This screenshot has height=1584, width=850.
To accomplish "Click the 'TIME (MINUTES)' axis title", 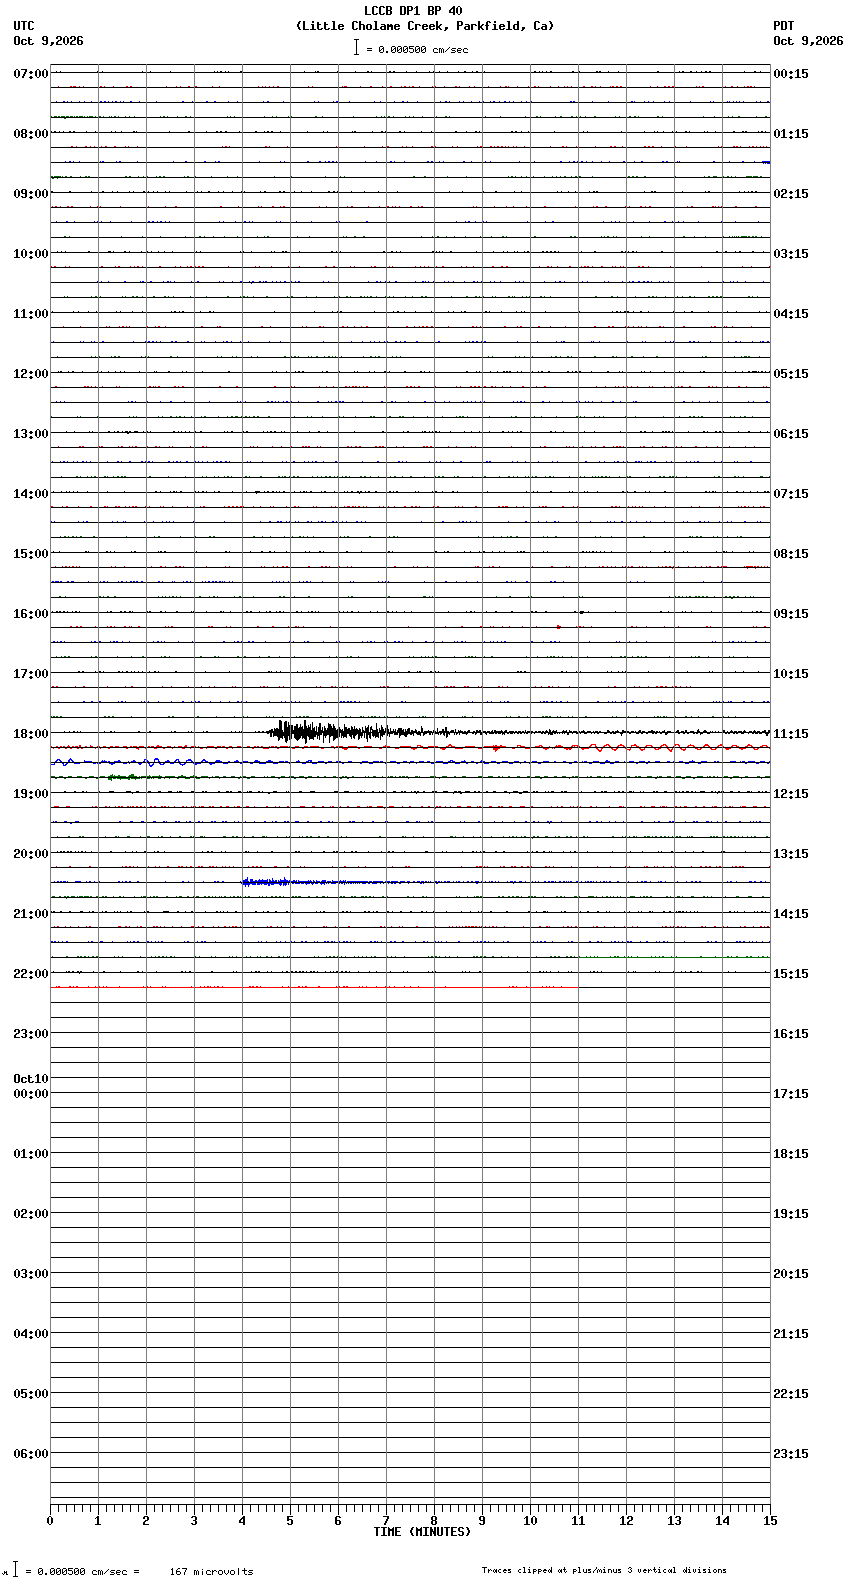I will pyautogui.click(x=422, y=1532).
